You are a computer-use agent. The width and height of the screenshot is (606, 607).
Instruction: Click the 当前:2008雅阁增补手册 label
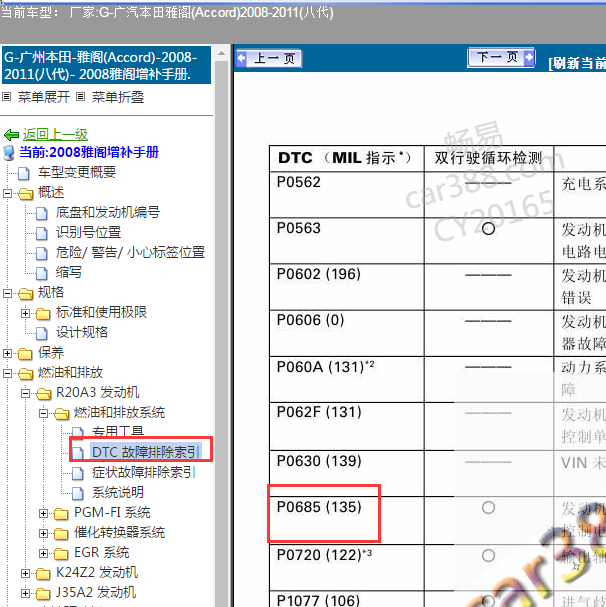[x=89, y=153]
